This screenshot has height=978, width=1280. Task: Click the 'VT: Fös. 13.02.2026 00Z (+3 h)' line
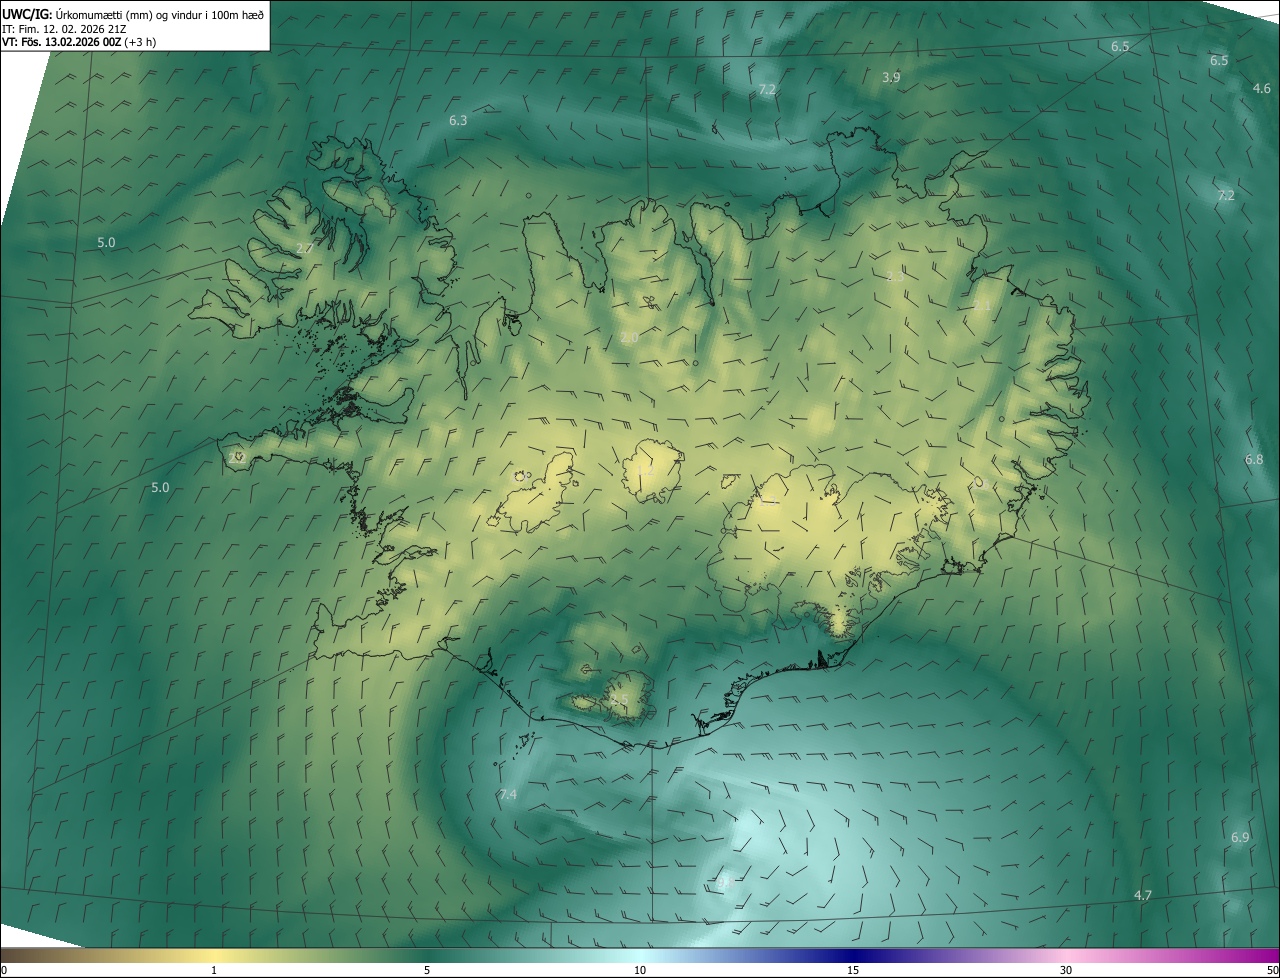click(79, 42)
